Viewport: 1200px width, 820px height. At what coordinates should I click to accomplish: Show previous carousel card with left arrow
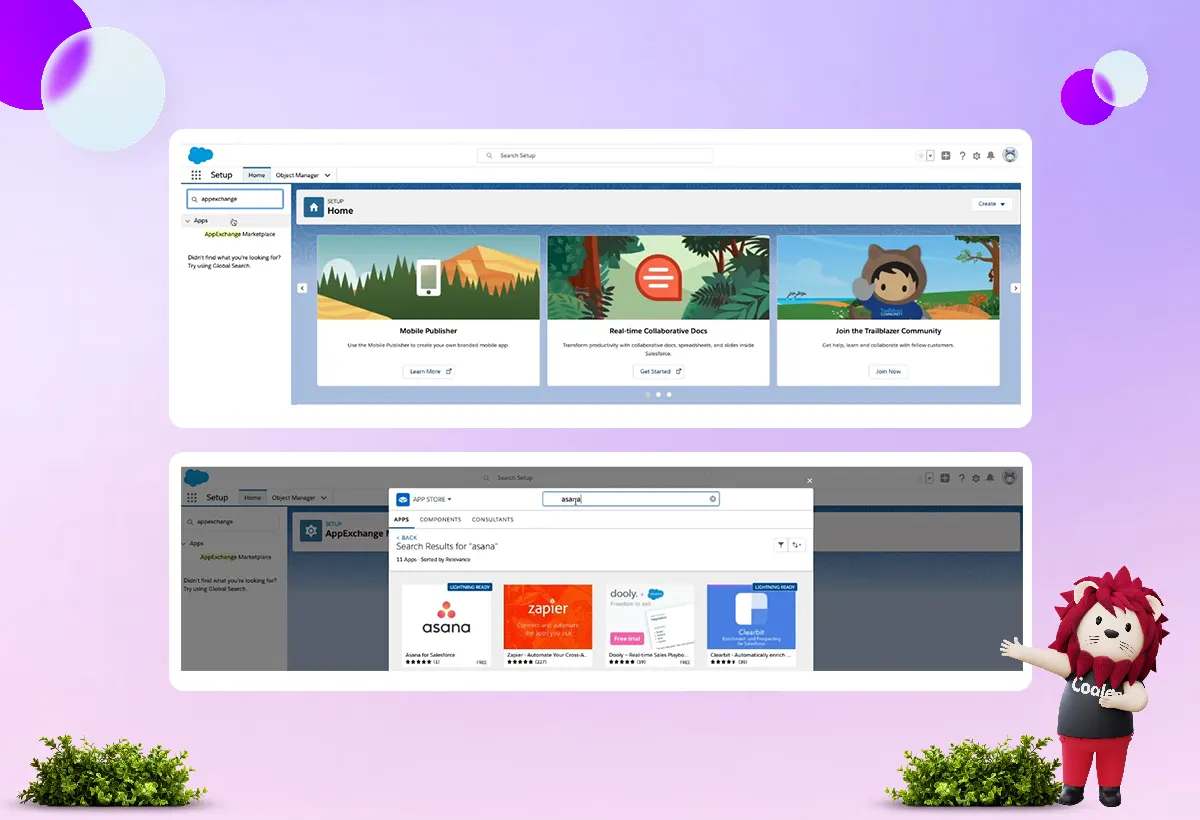[302, 288]
